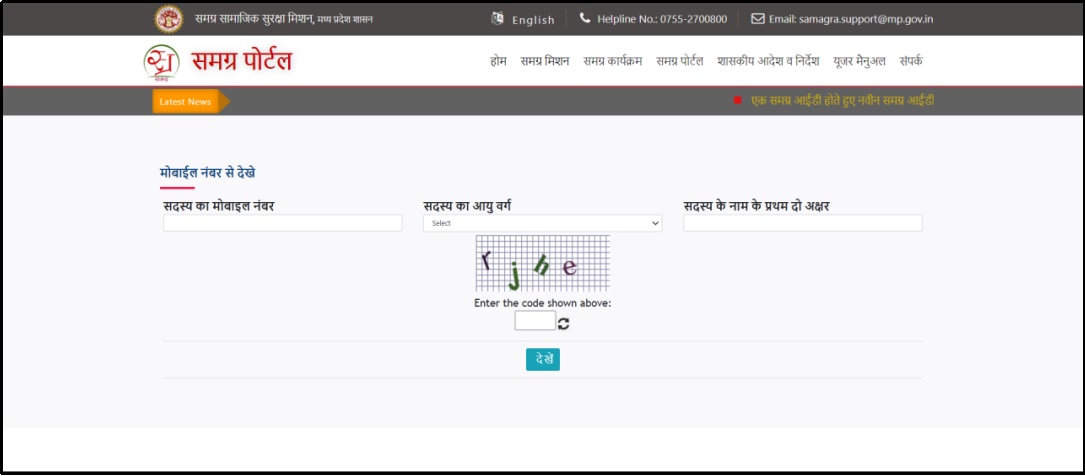Switch language to English
This screenshot has width=1085, height=476.
533,20
